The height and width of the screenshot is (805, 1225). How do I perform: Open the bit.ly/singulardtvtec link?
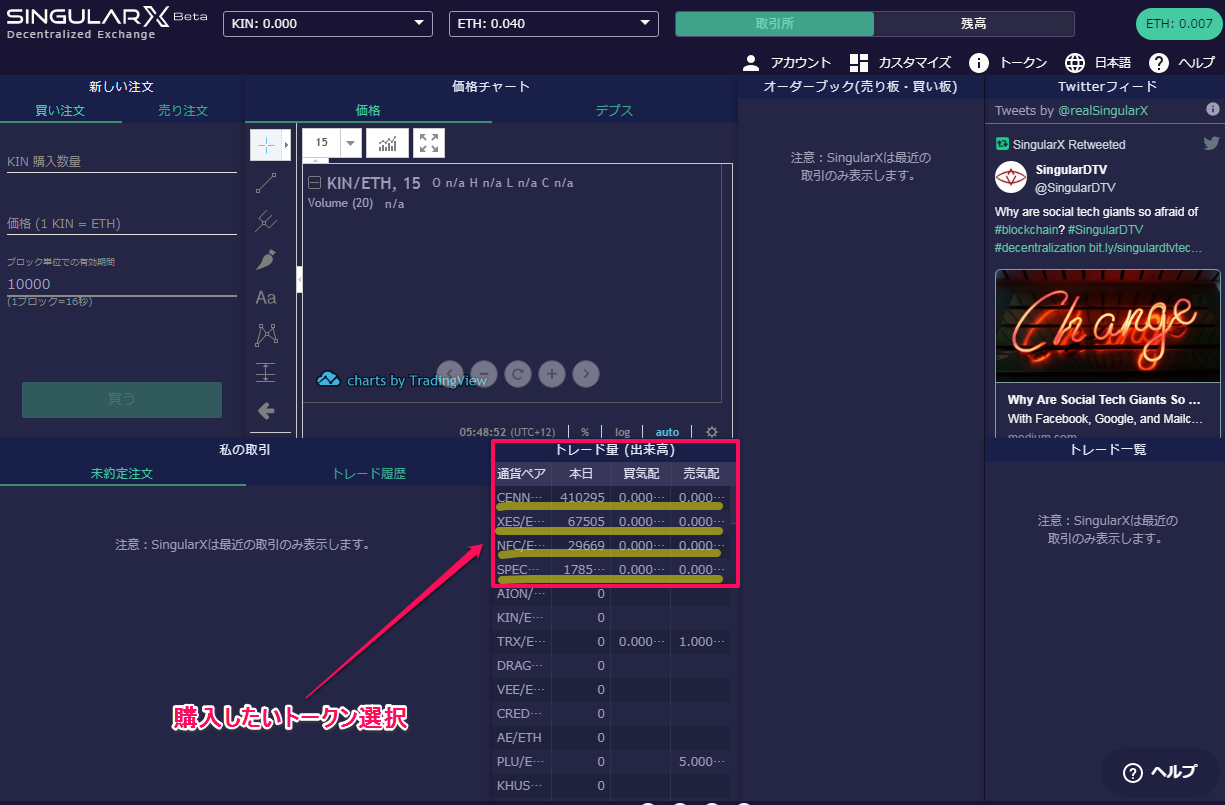point(1146,247)
